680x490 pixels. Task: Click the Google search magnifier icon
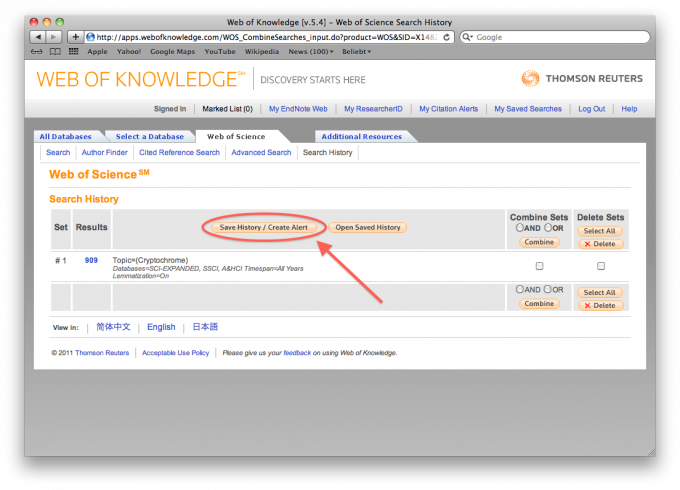click(467, 37)
